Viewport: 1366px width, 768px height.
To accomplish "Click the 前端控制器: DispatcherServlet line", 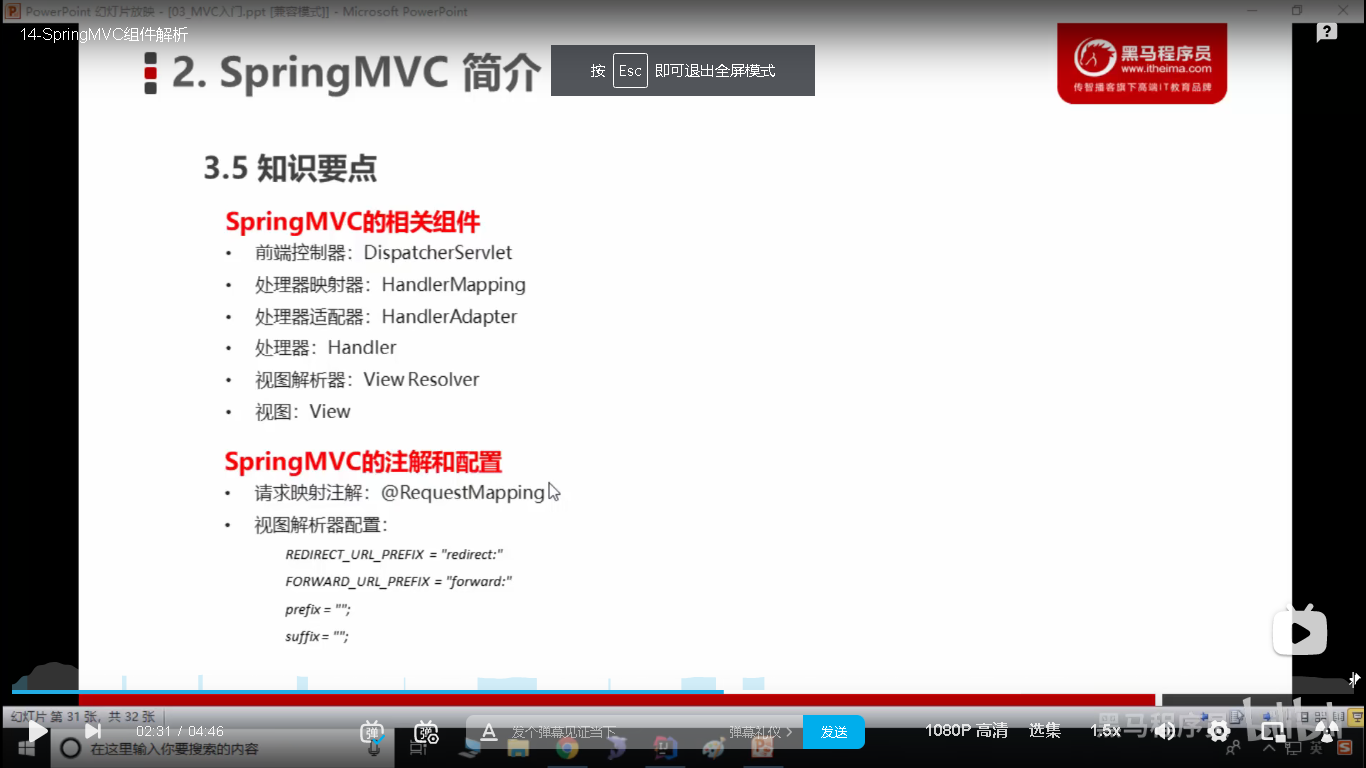I will pos(383,253).
